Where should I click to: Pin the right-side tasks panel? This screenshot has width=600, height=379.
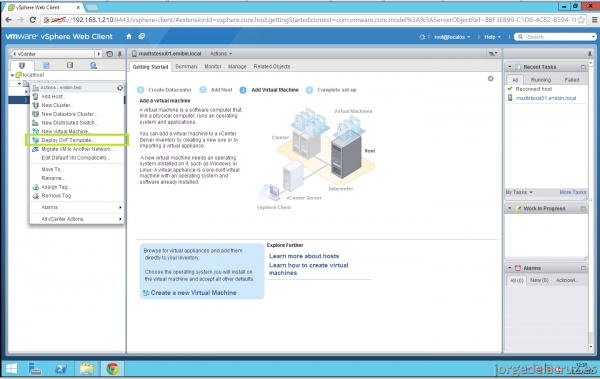(589, 54)
